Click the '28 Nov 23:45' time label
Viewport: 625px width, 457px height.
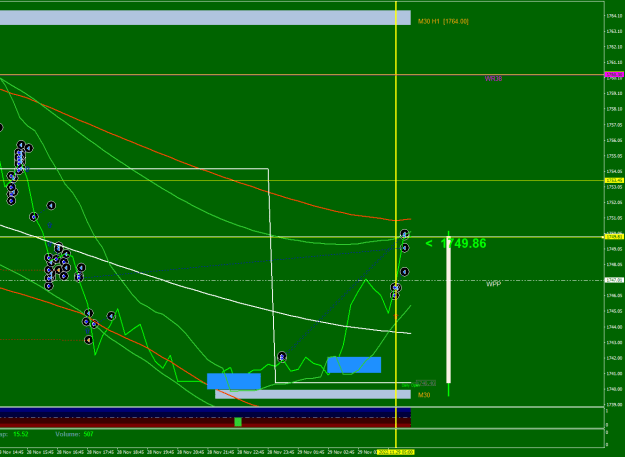tap(282, 453)
